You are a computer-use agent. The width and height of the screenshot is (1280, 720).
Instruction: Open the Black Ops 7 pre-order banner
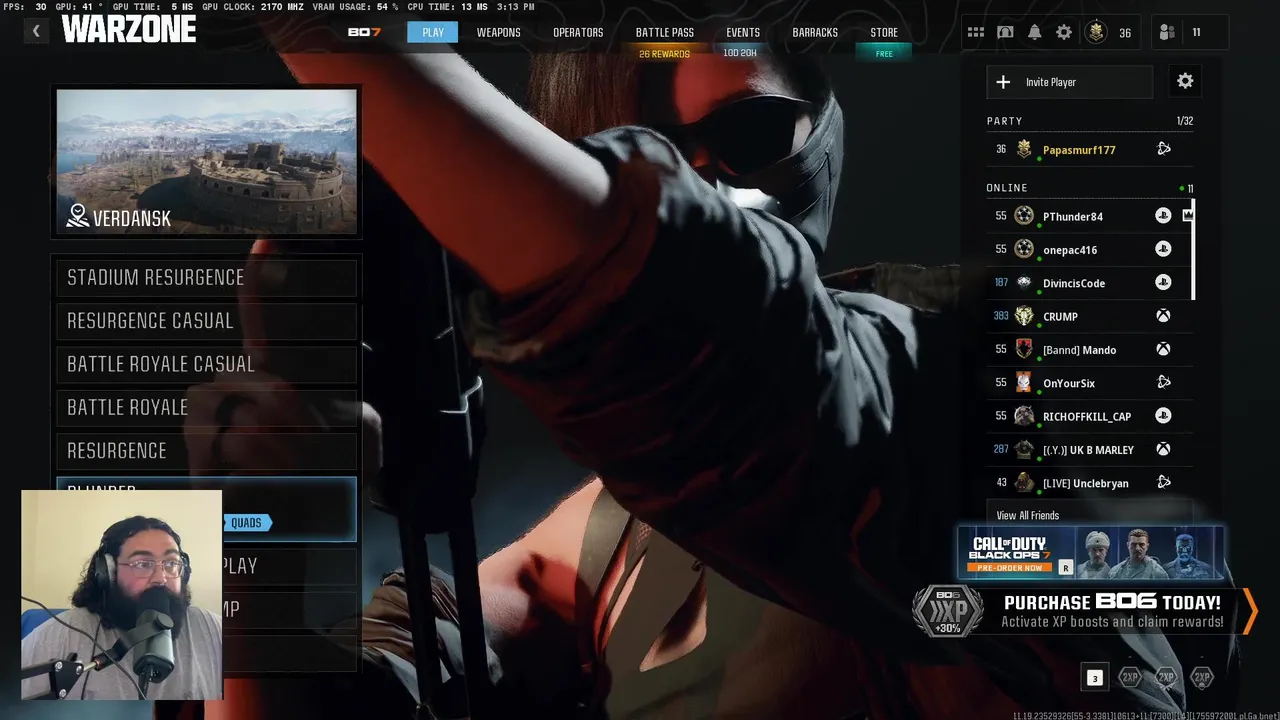coord(1091,553)
